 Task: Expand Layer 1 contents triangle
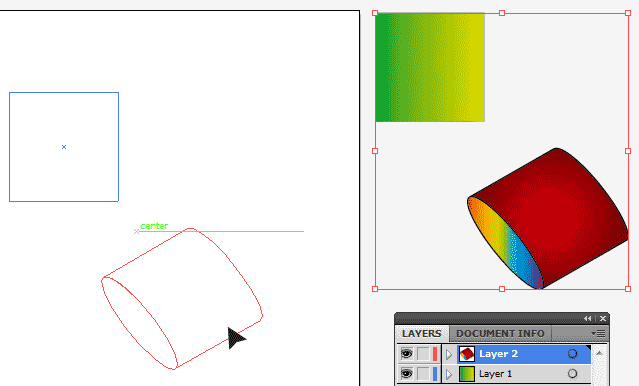point(449,374)
